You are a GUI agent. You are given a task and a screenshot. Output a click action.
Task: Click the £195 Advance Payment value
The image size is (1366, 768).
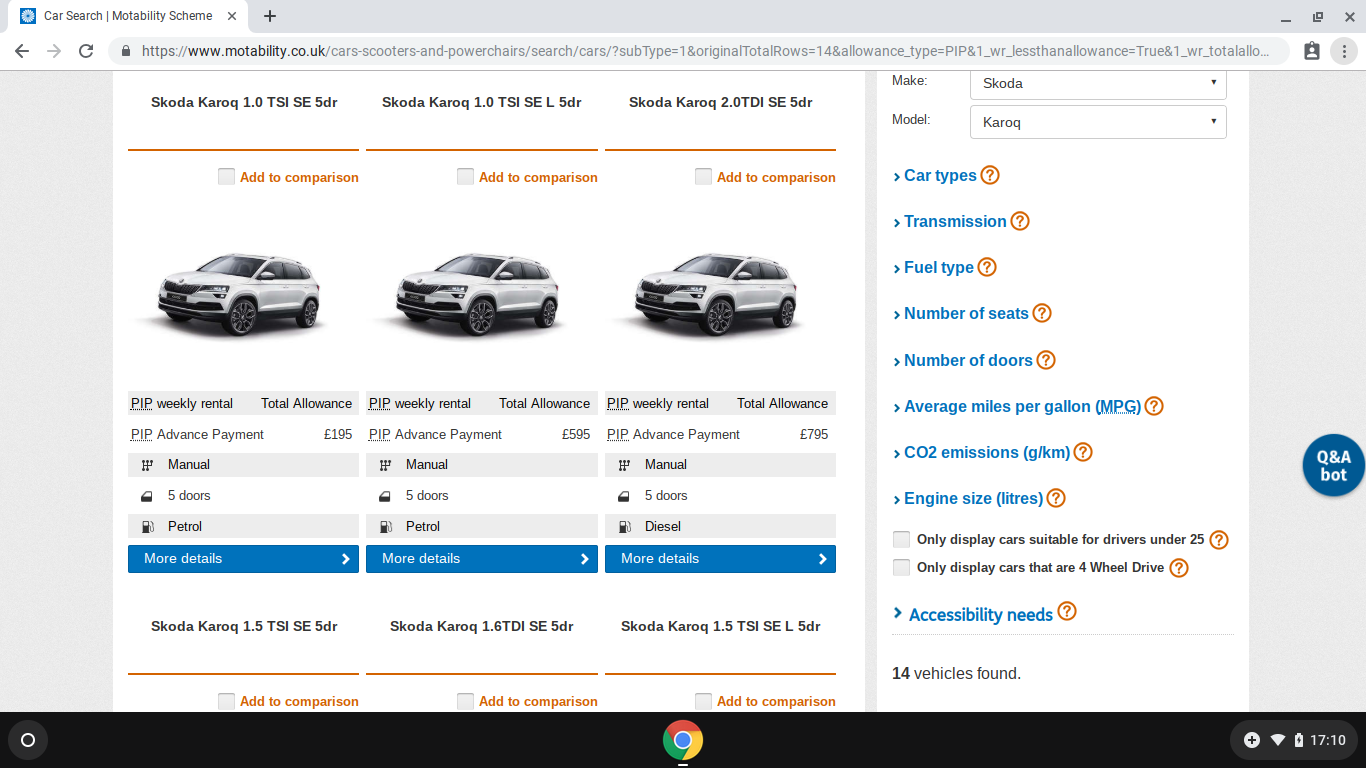click(x=338, y=434)
